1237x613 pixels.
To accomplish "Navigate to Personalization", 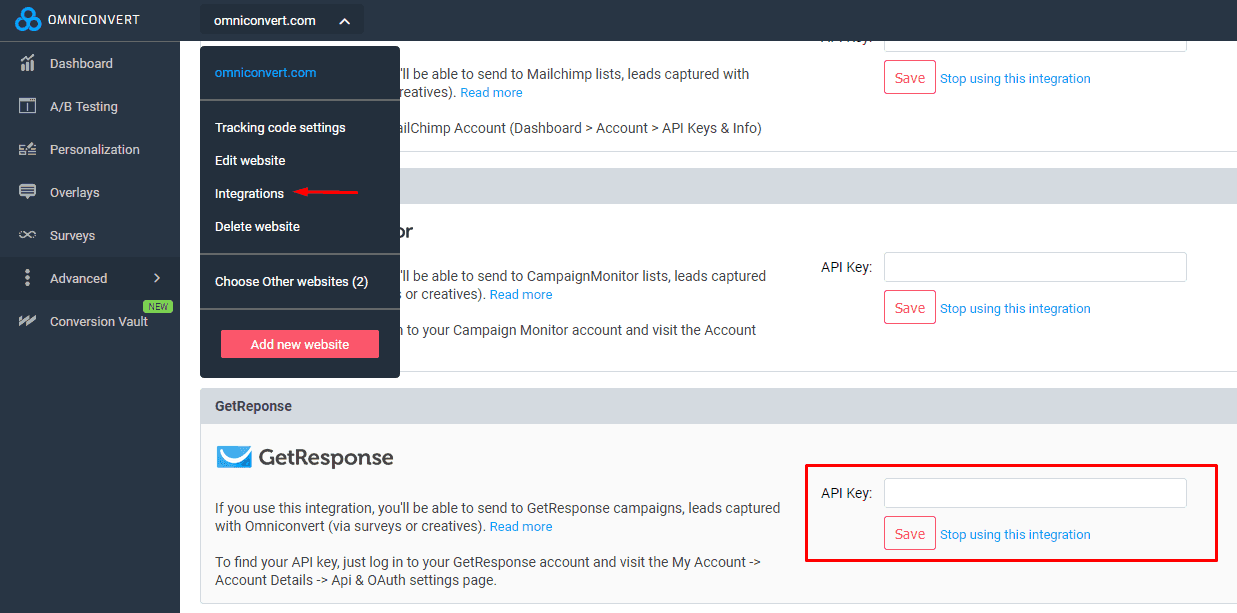I will (95, 149).
